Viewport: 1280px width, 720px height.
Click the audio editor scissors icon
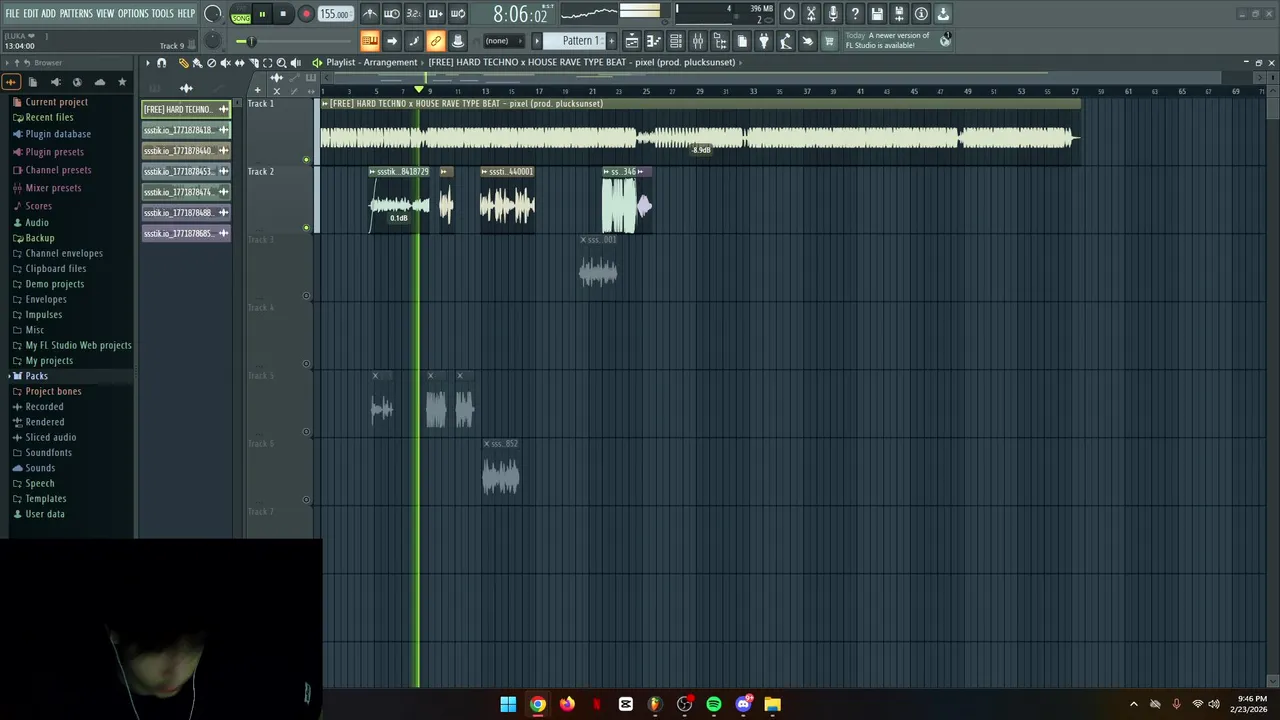[811, 14]
